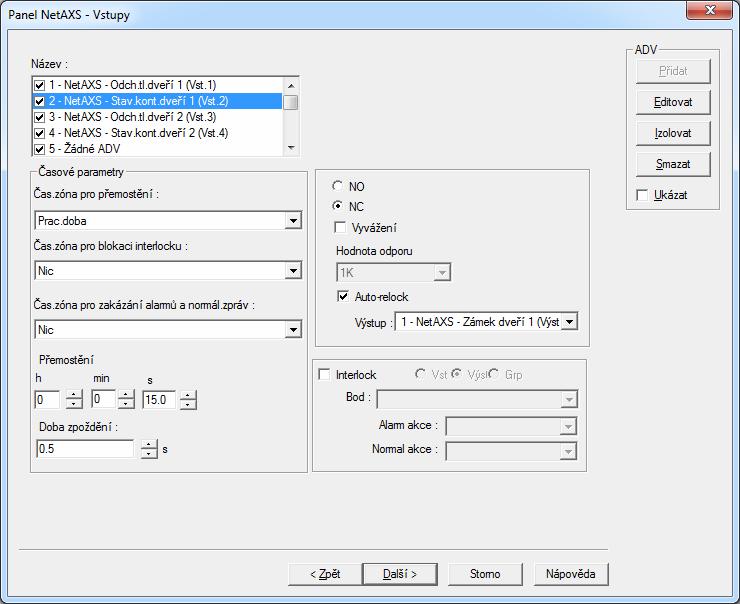The height and width of the screenshot is (604, 740).
Task: Toggle checkbox for 1 - NetAXS - Odch.tl.dveří 1
Action: point(40,85)
